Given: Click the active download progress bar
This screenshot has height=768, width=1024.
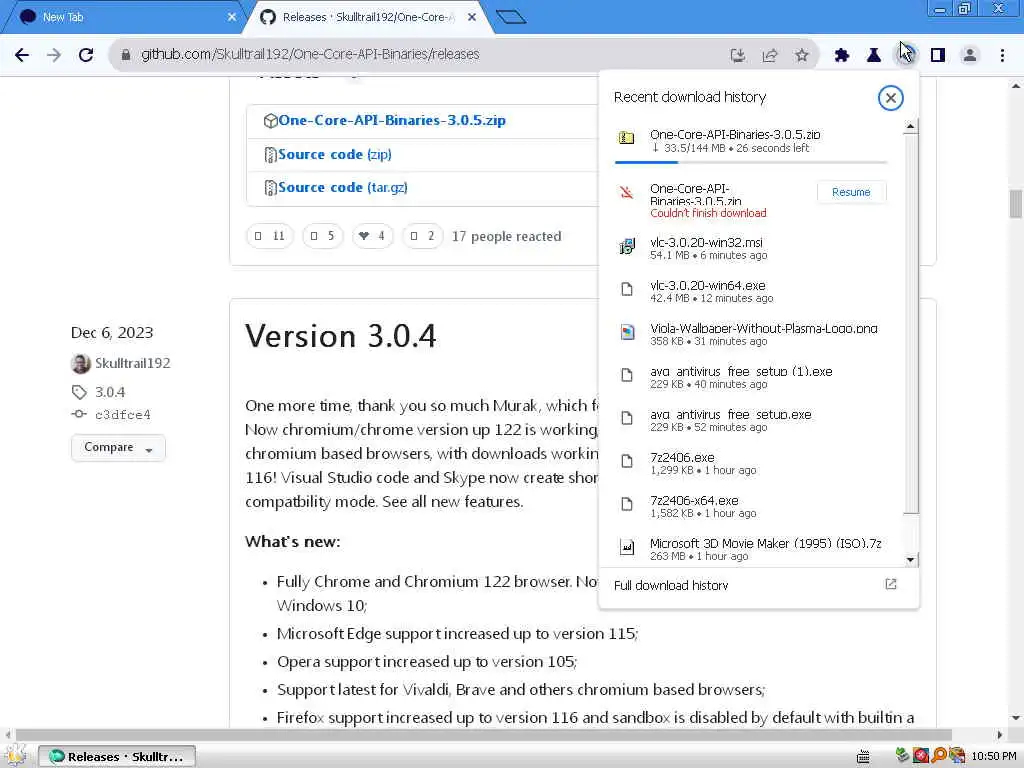Looking at the screenshot, I should pyautogui.click(x=751, y=162).
